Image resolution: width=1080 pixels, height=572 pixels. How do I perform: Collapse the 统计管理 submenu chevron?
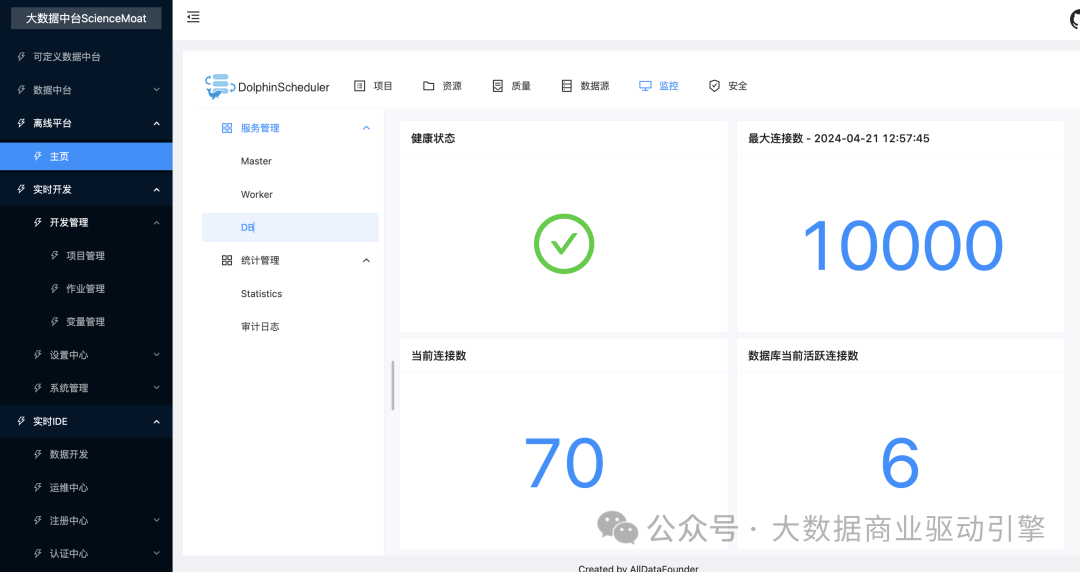(366, 261)
